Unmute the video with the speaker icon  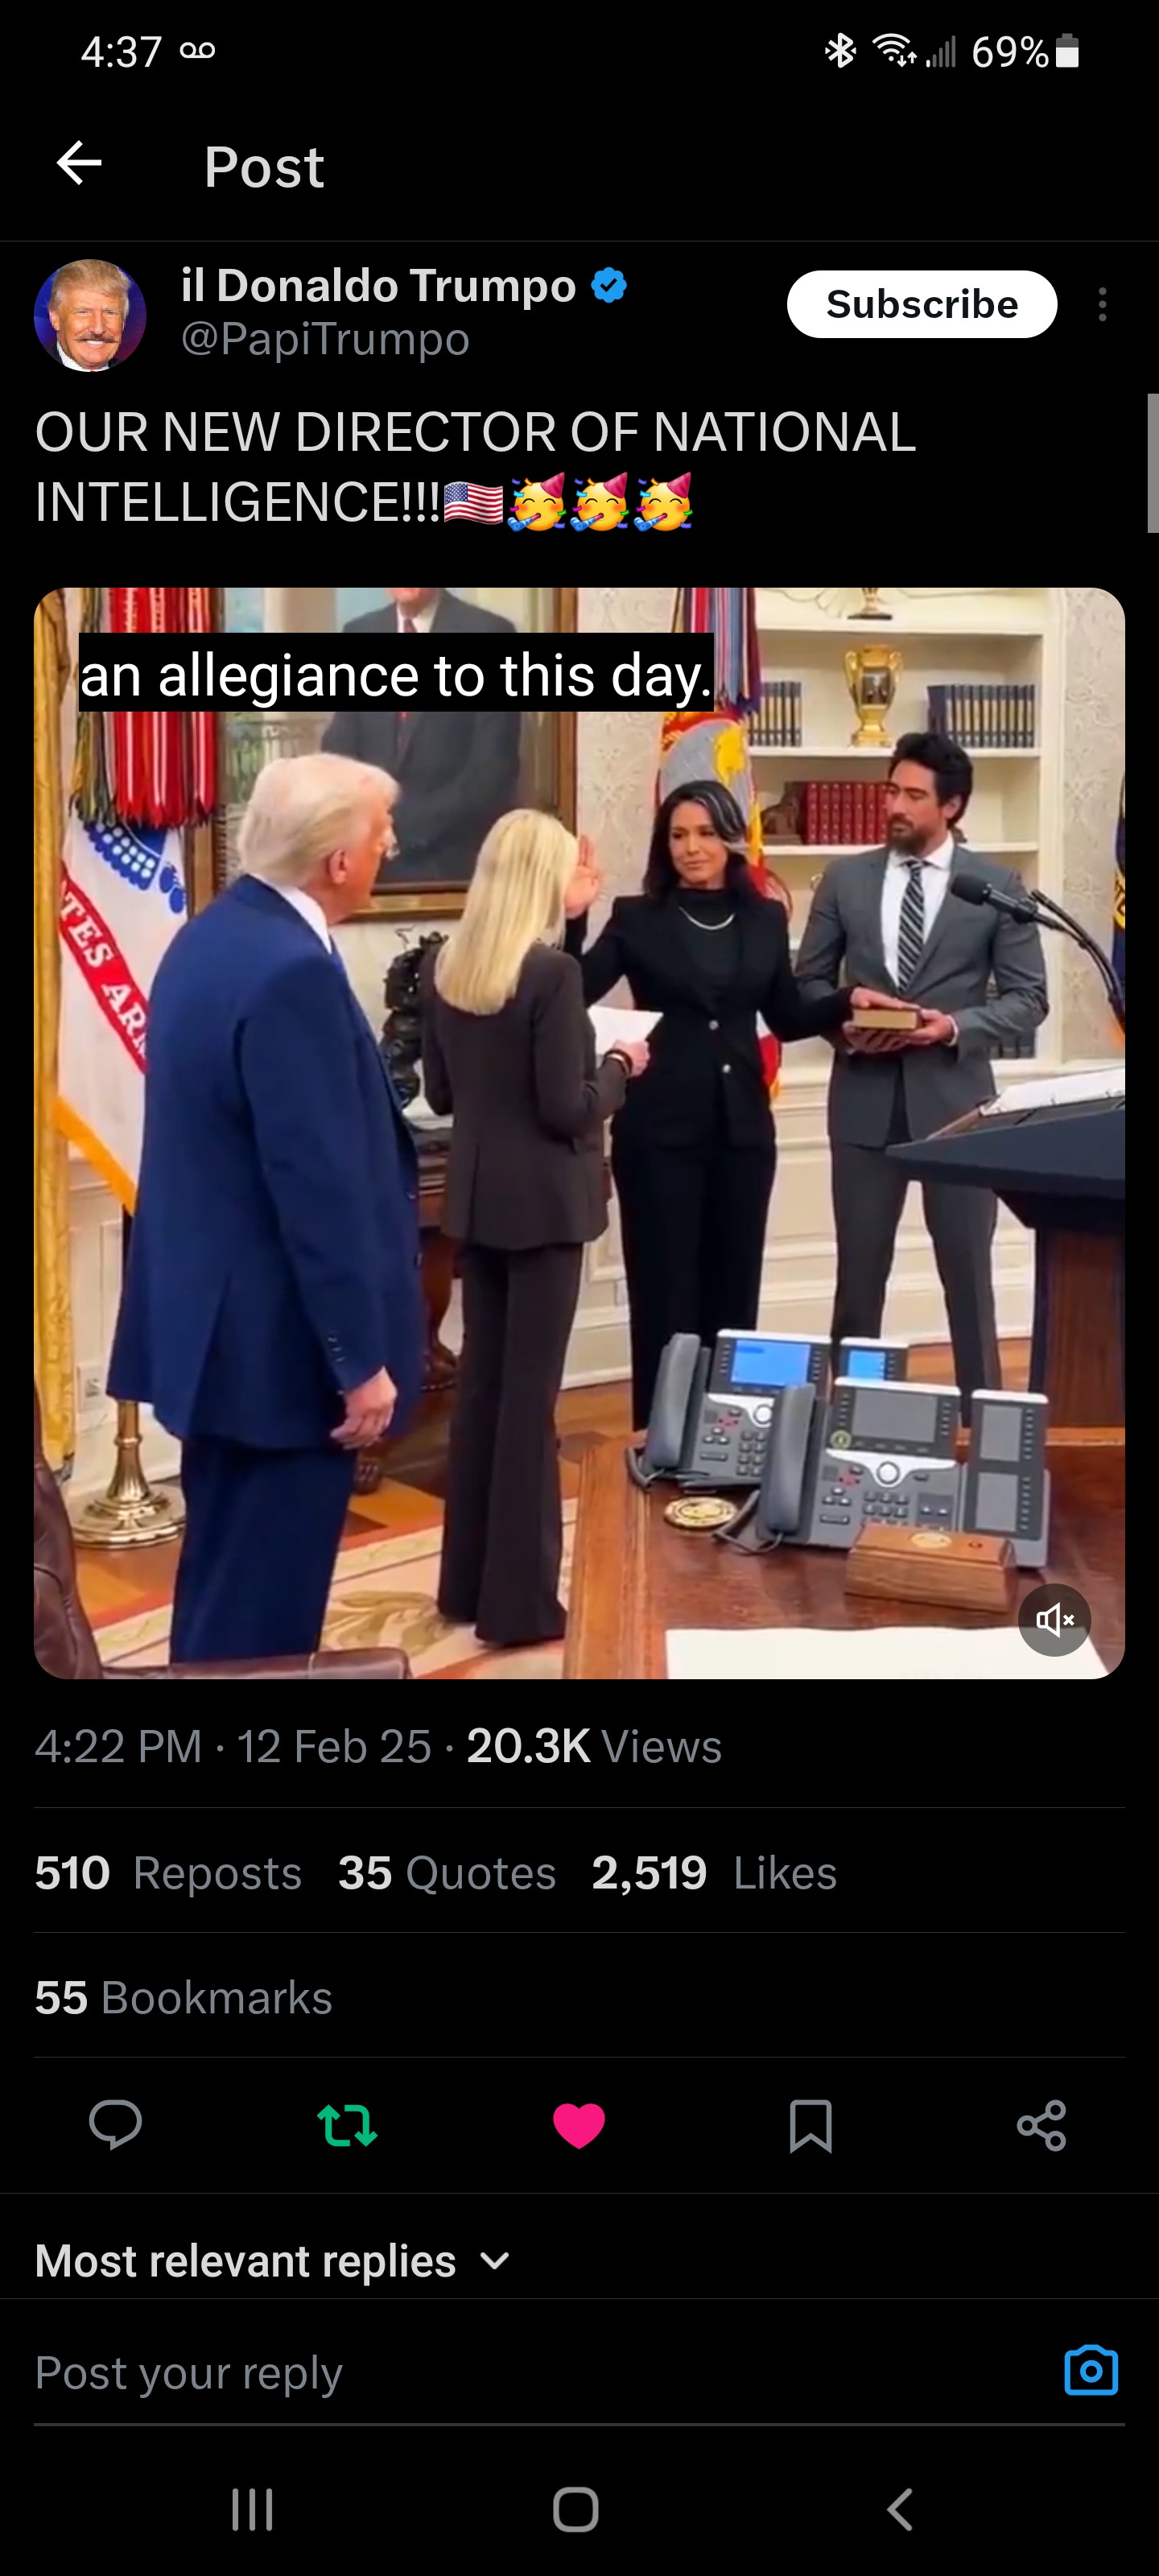pos(1054,1619)
